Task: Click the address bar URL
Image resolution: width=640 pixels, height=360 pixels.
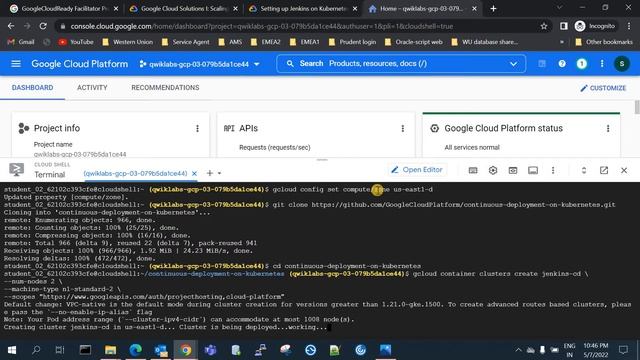Action: click(x=262, y=26)
